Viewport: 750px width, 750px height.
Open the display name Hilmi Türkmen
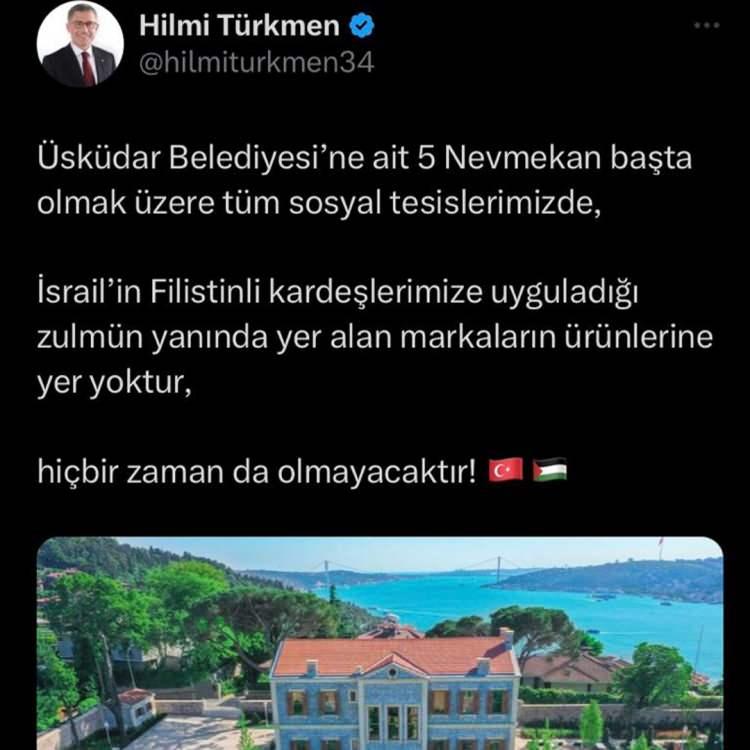(239, 26)
